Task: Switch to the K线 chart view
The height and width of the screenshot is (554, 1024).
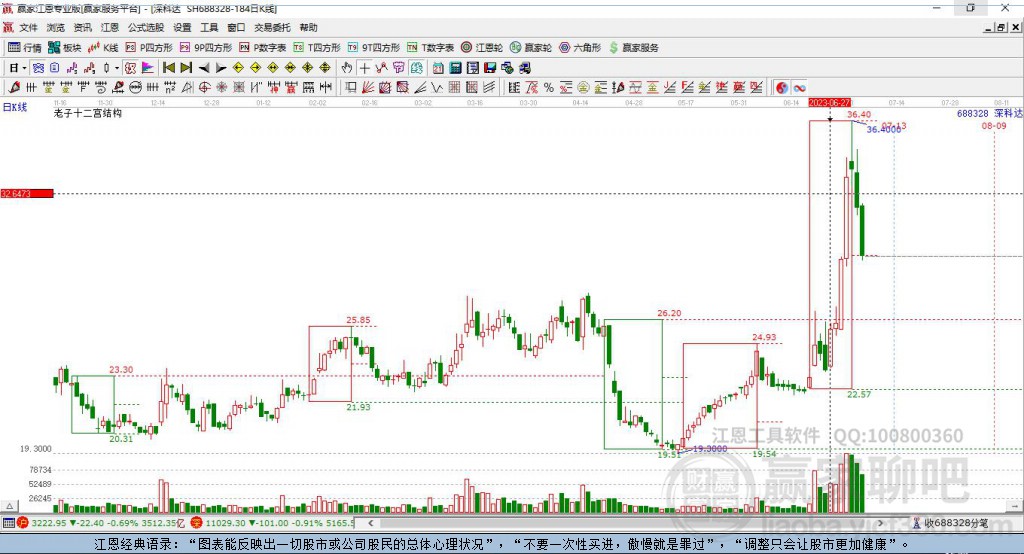Action: (x=103, y=48)
